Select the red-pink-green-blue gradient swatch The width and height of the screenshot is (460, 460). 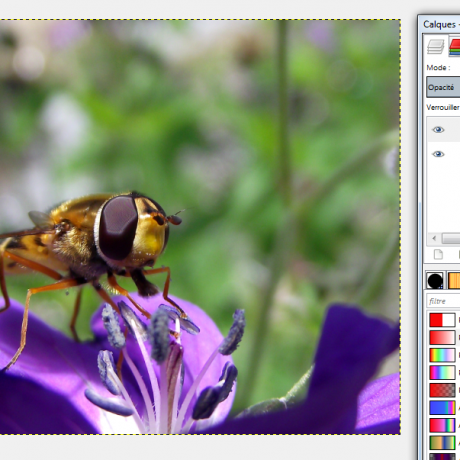point(442,425)
